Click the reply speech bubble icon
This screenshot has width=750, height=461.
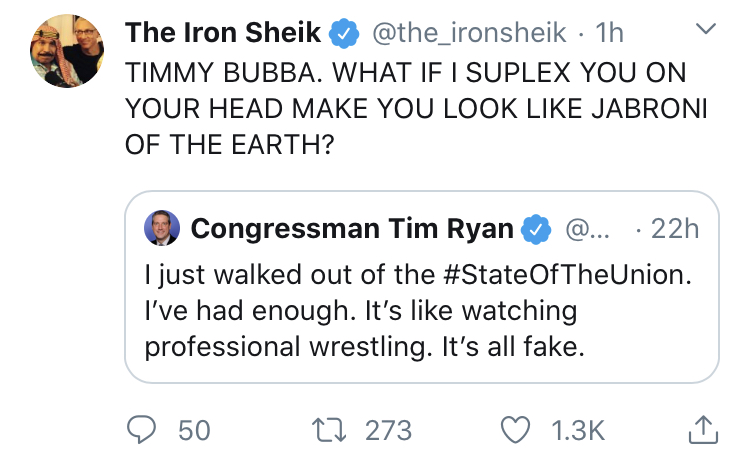(145, 429)
